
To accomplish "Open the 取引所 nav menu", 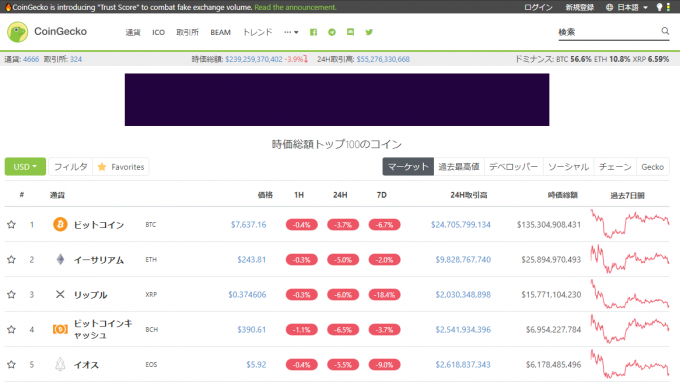I will (187, 32).
